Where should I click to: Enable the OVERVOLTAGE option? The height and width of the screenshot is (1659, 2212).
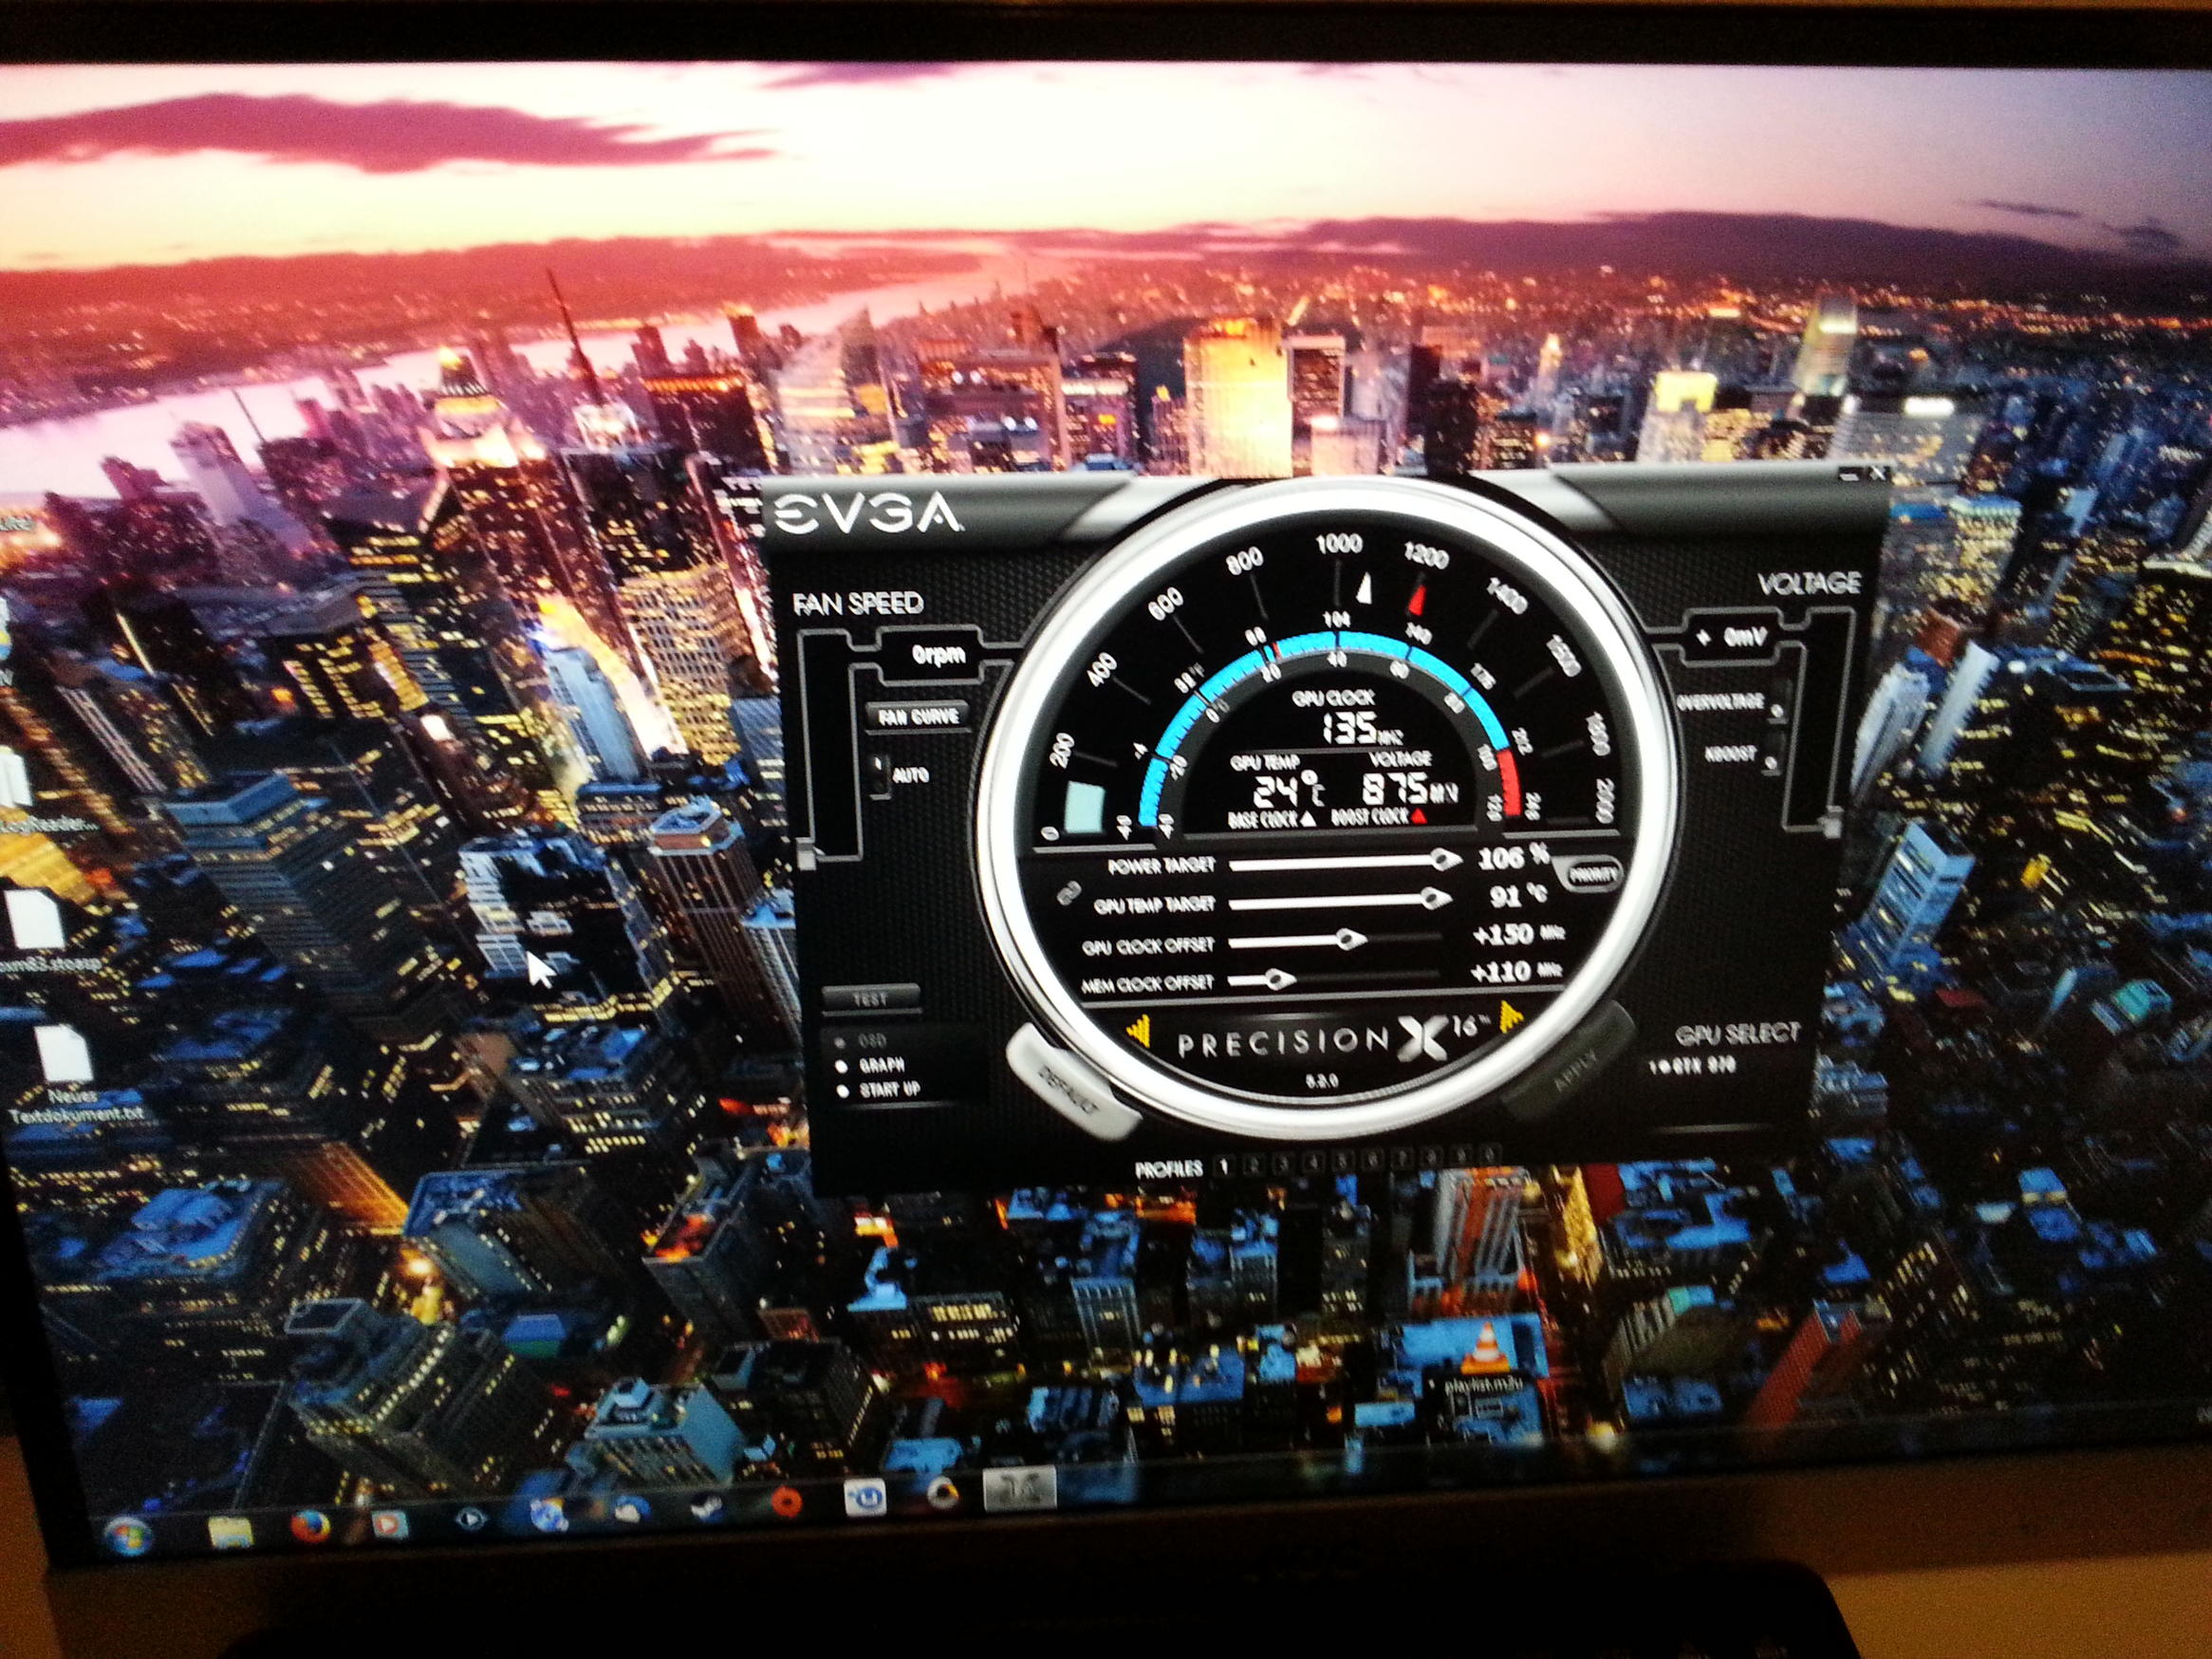[1776, 712]
